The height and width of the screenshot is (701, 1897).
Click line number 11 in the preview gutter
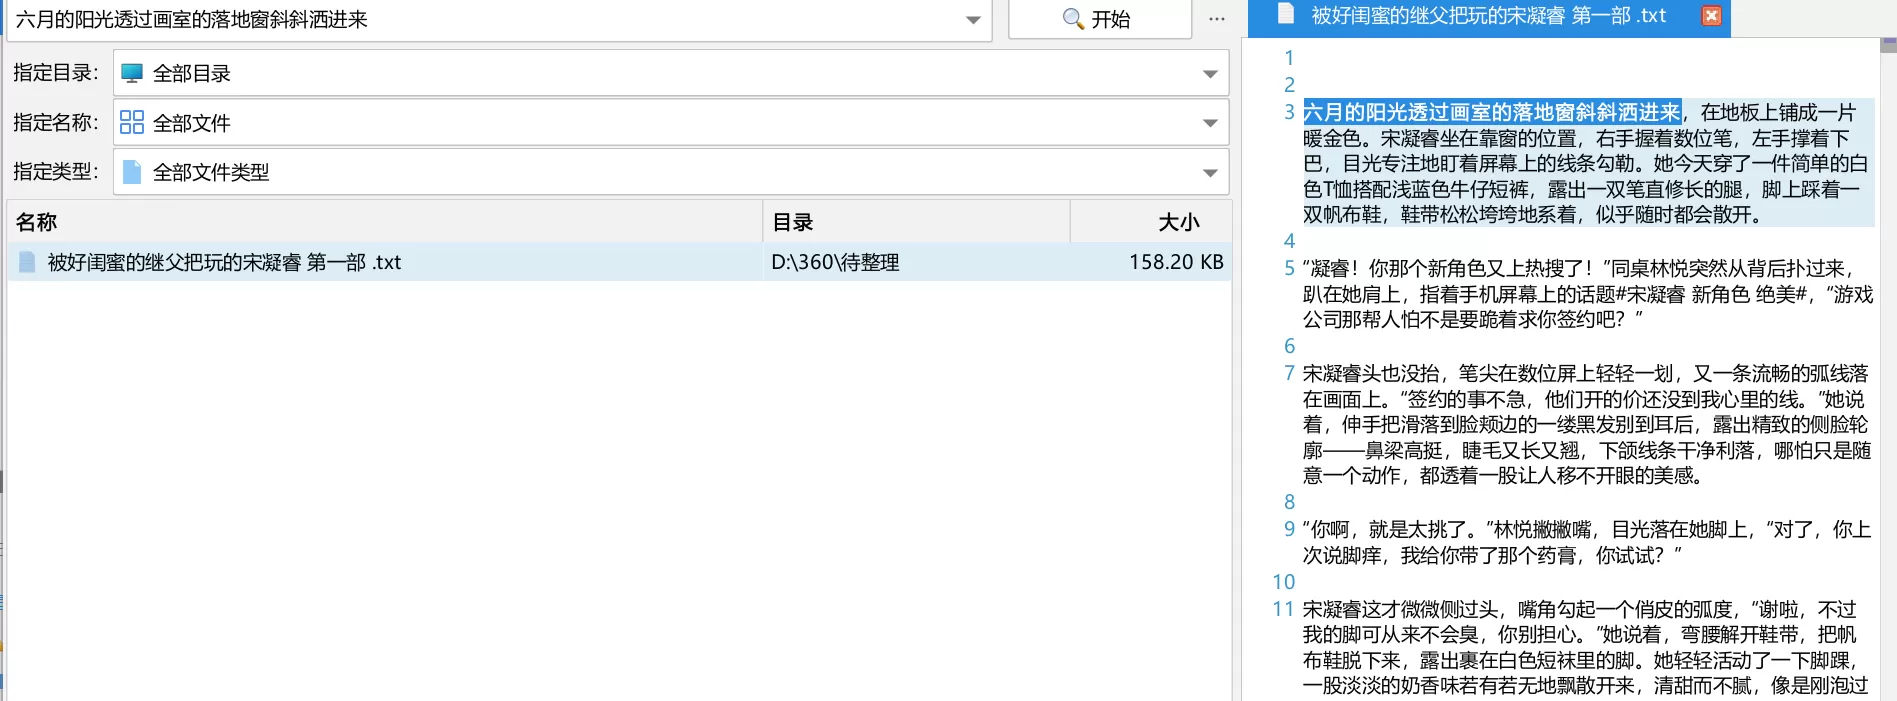[x=1283, y=609]
